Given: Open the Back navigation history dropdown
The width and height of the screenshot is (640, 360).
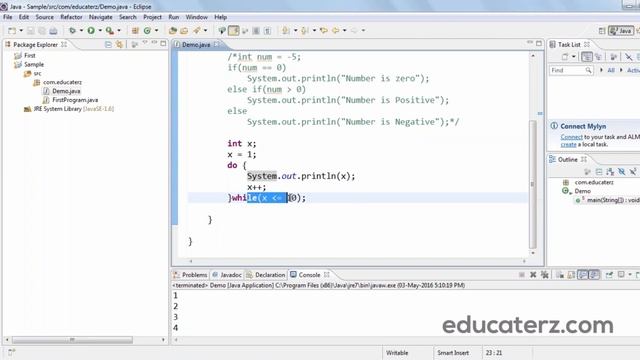Looking at the screenshot, I should 344,31.
